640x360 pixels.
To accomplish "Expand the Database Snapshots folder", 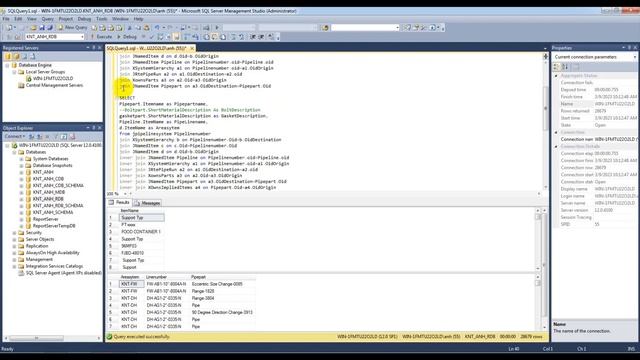I will point(22,165).
